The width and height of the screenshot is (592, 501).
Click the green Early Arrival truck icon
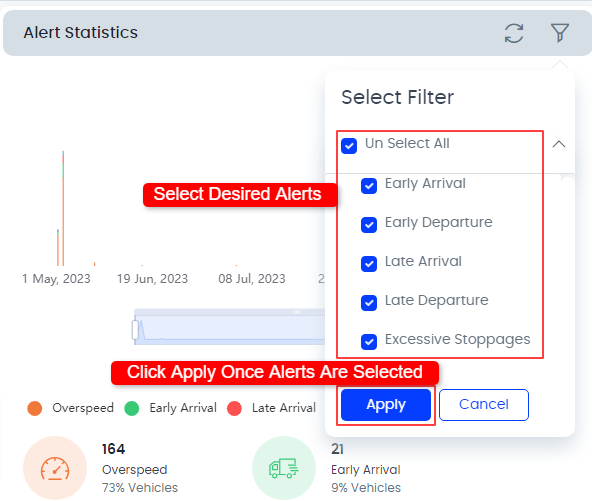pyautogui.click(x=284, y=468)
